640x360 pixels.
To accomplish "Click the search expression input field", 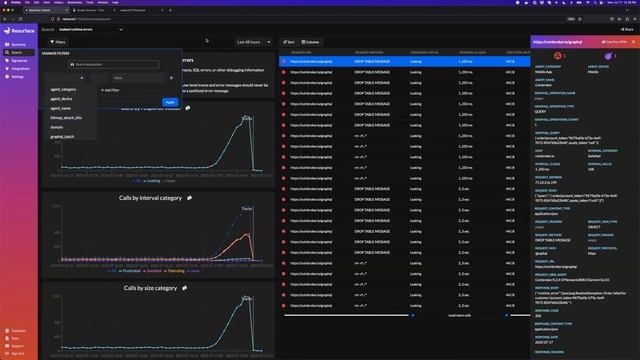I will click(114, 64).
